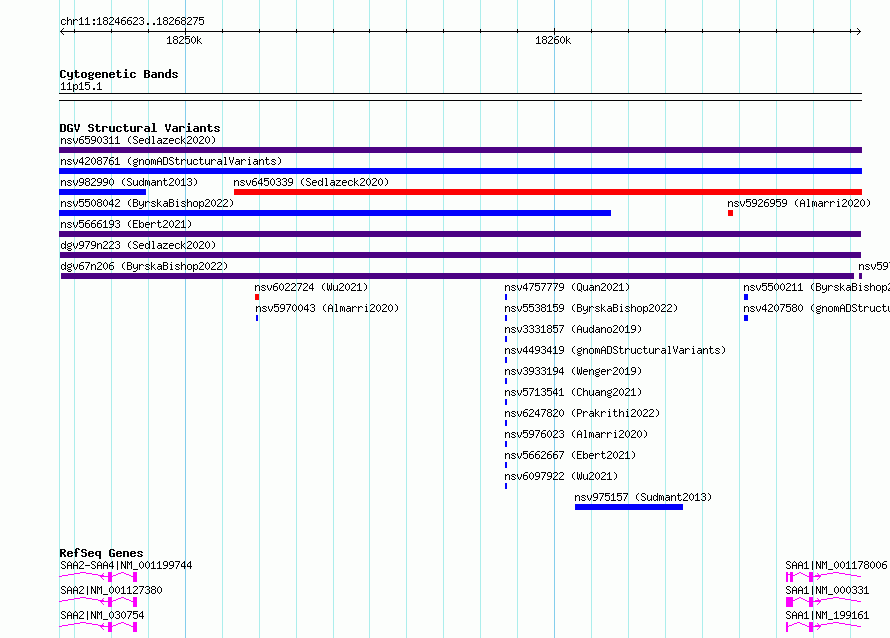Select the blue nsv5970043 marker
This screenshot has height=638, width=890.
pyautogui.click(x=257, y=318)
